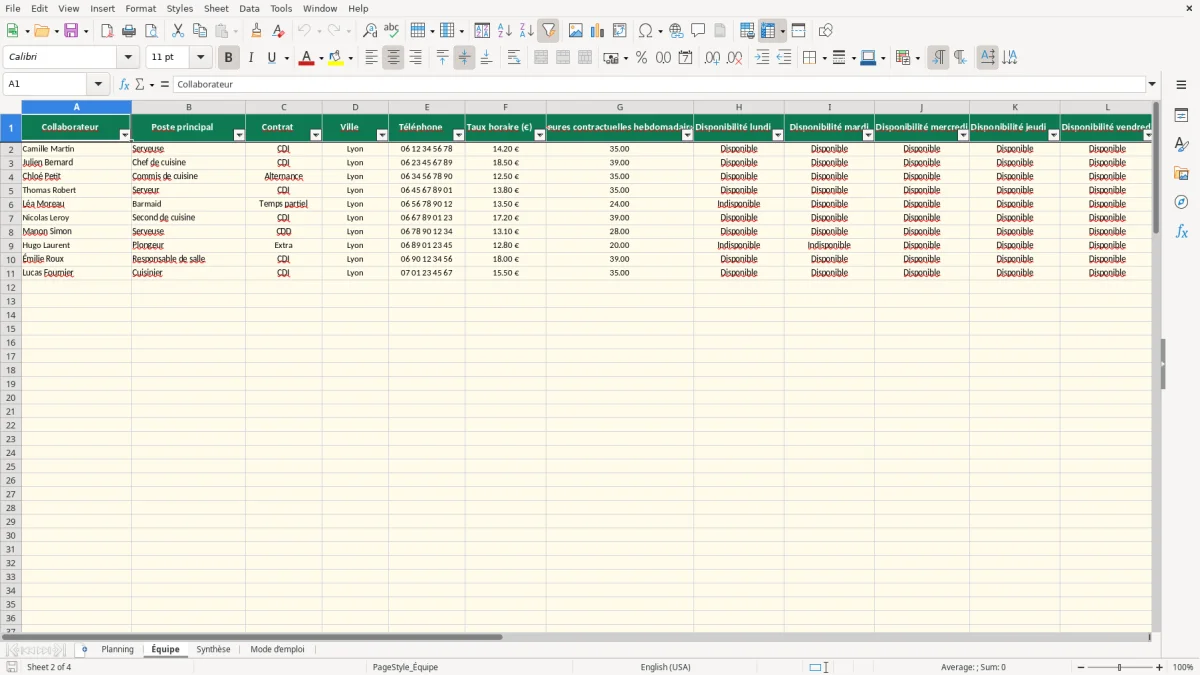Click the Add Decimal Place icon
Screen dimensions: 1200x675
pyautogui.click(x=713, y=58)
